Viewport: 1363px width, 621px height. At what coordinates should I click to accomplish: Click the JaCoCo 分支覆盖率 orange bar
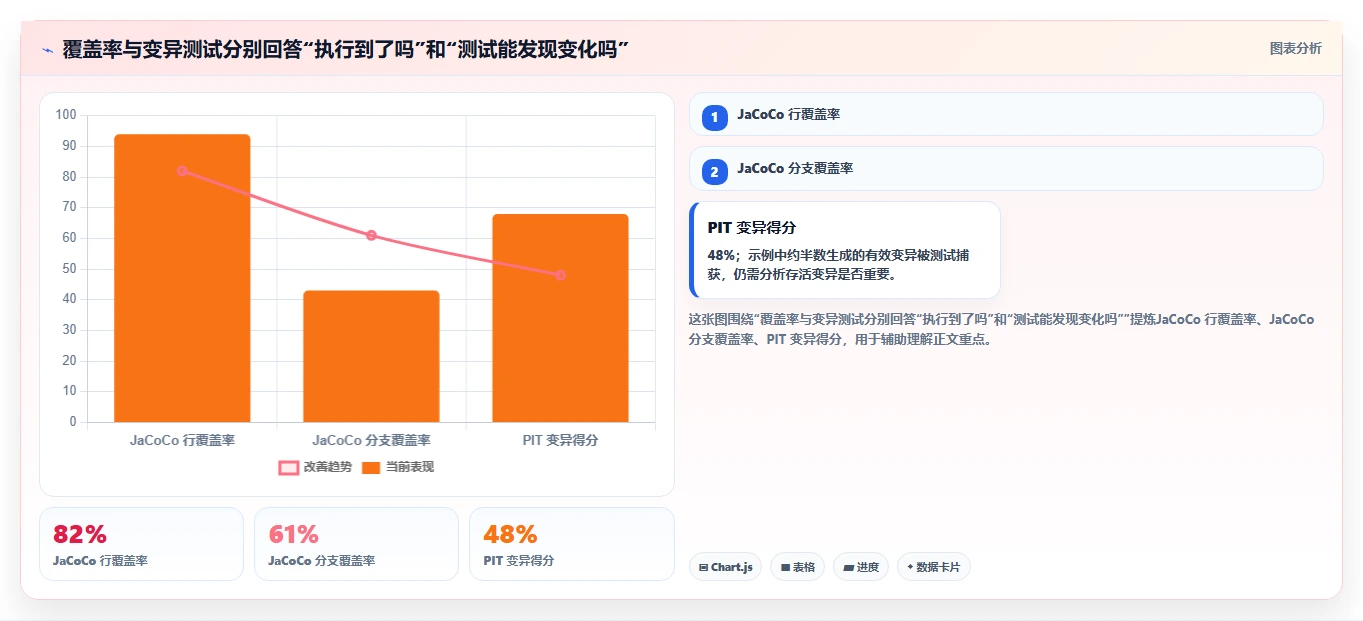[x=371, y=356]
